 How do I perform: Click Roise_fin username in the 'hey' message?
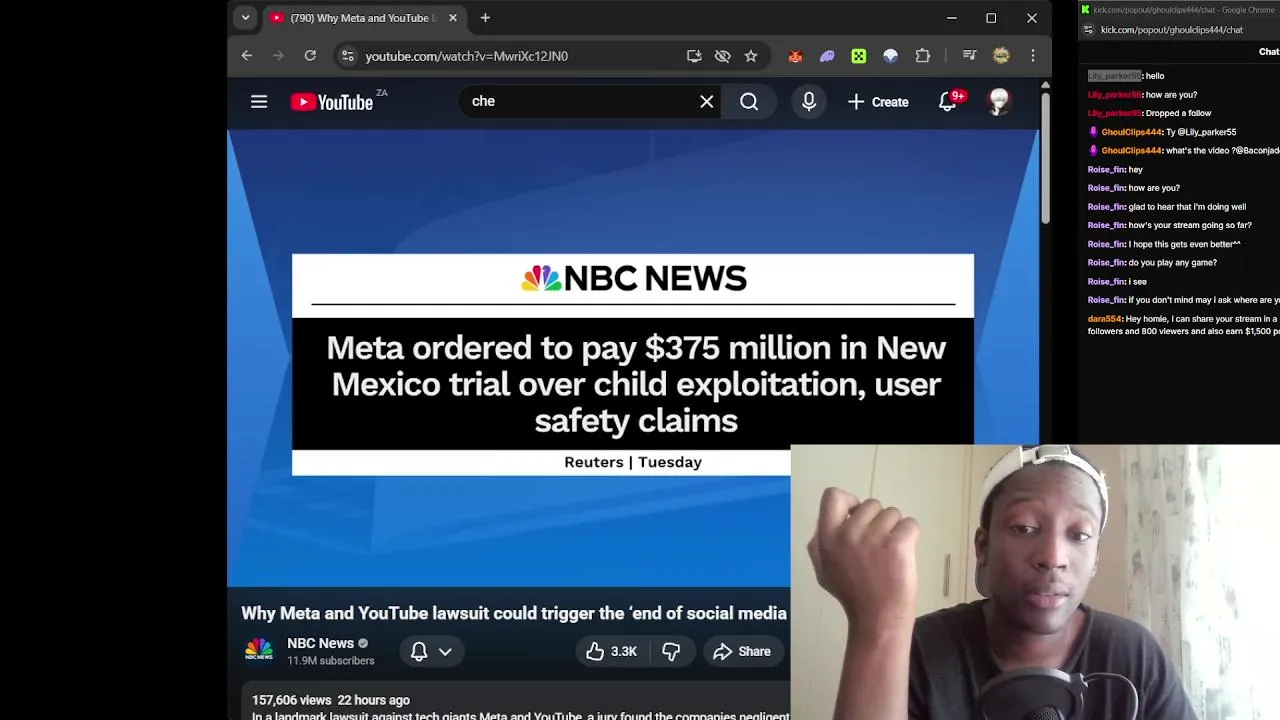click(x=1106, y=169)
